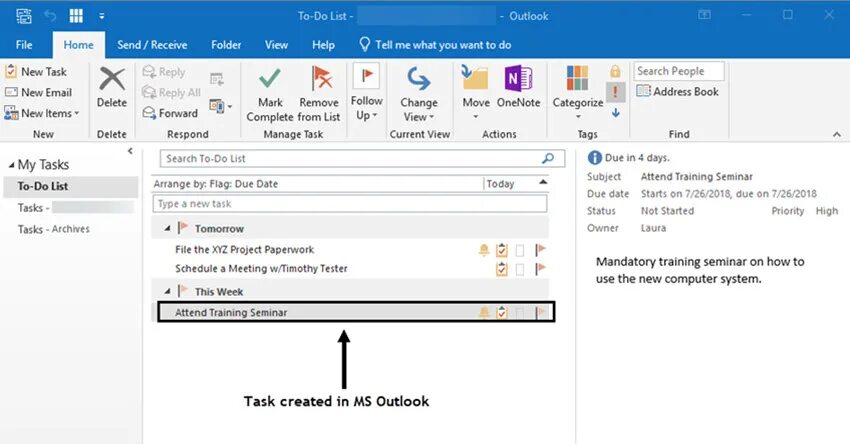
Task: Set High Importance with exclamation icon
Action: [615, 92]
